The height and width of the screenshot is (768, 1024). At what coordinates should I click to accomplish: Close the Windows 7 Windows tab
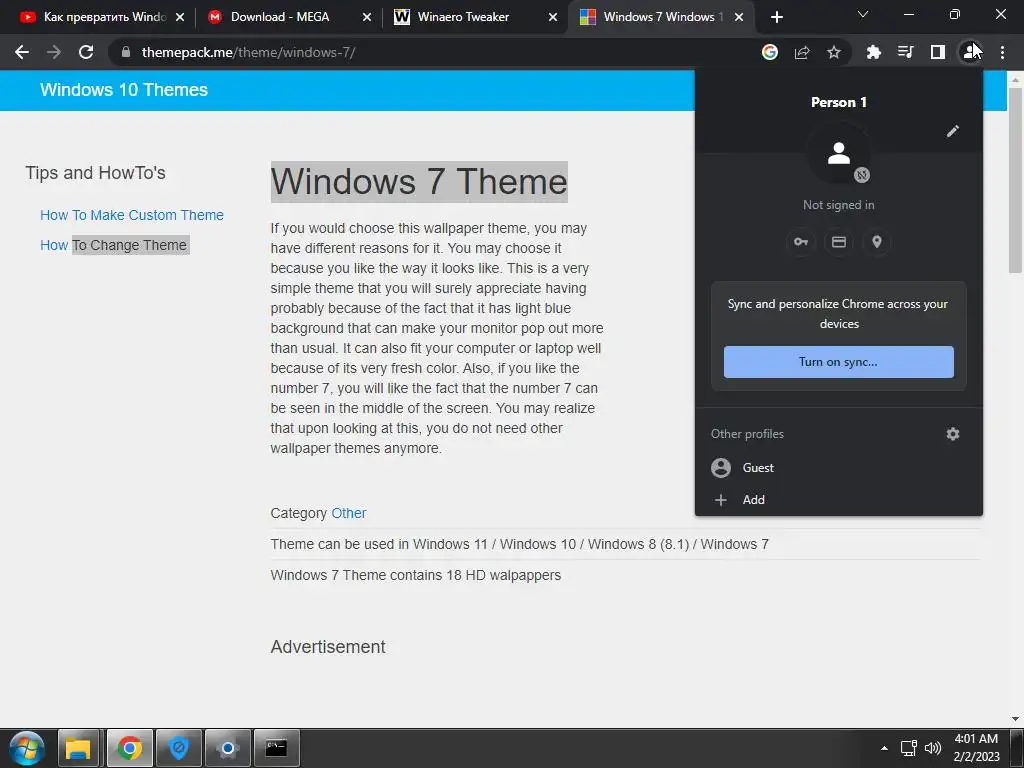(739, 17)
